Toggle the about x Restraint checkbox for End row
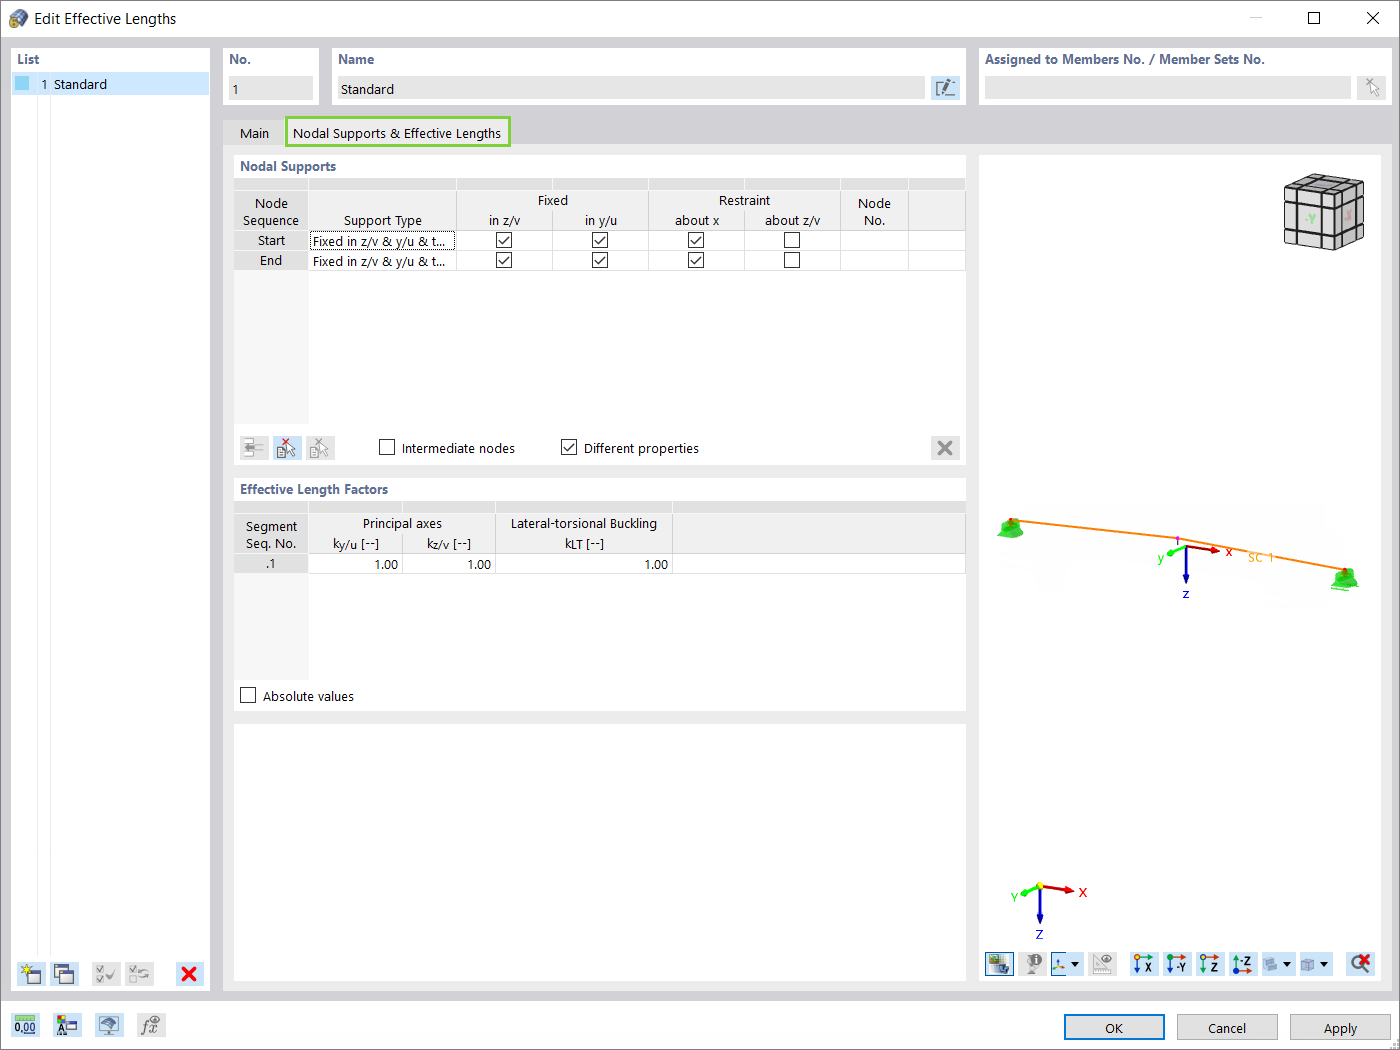The width and height of the screenshot is (1400, 1050). pos(695,259)
